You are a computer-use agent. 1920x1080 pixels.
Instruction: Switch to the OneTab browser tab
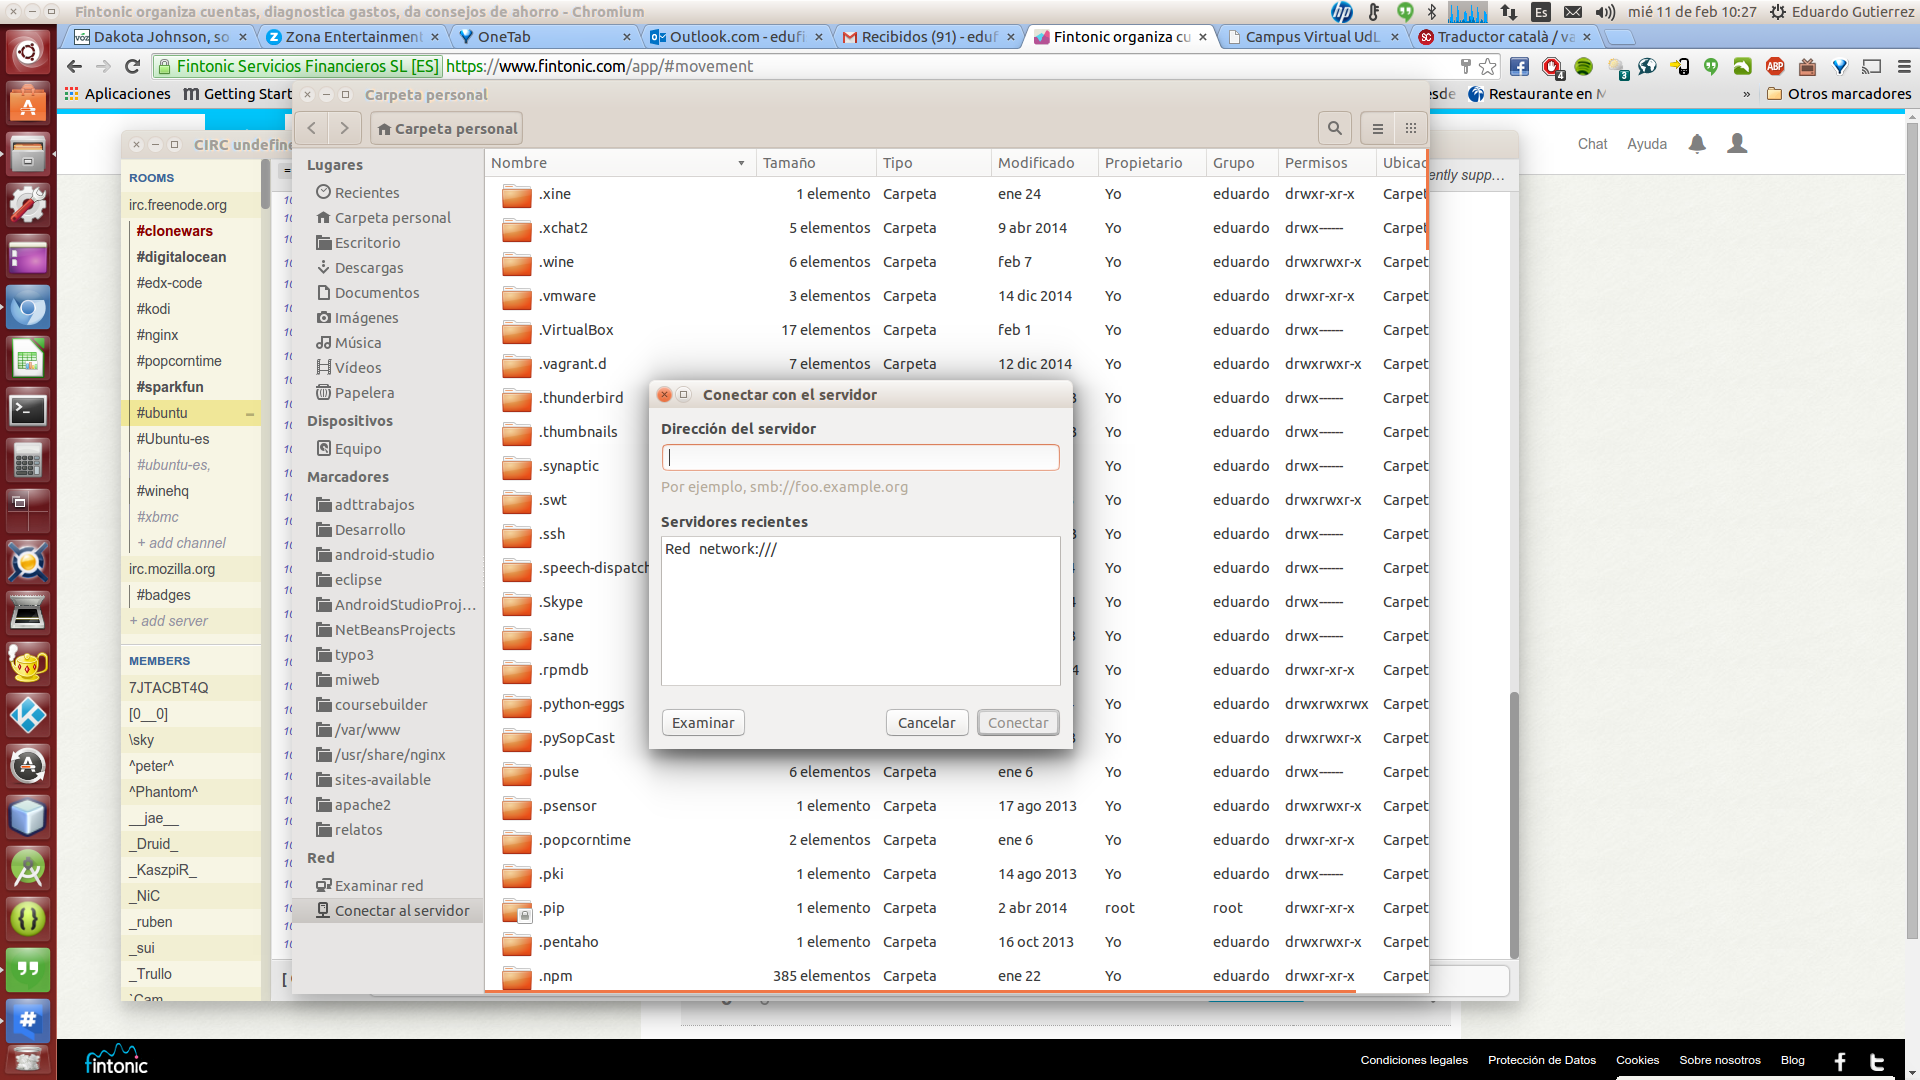tap(544, 37)
